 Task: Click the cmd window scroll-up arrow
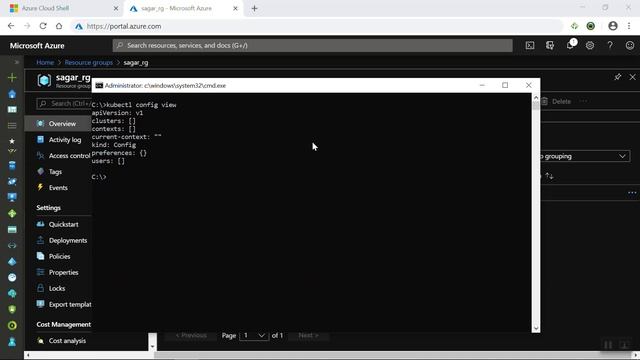click(x=536, y=98)
